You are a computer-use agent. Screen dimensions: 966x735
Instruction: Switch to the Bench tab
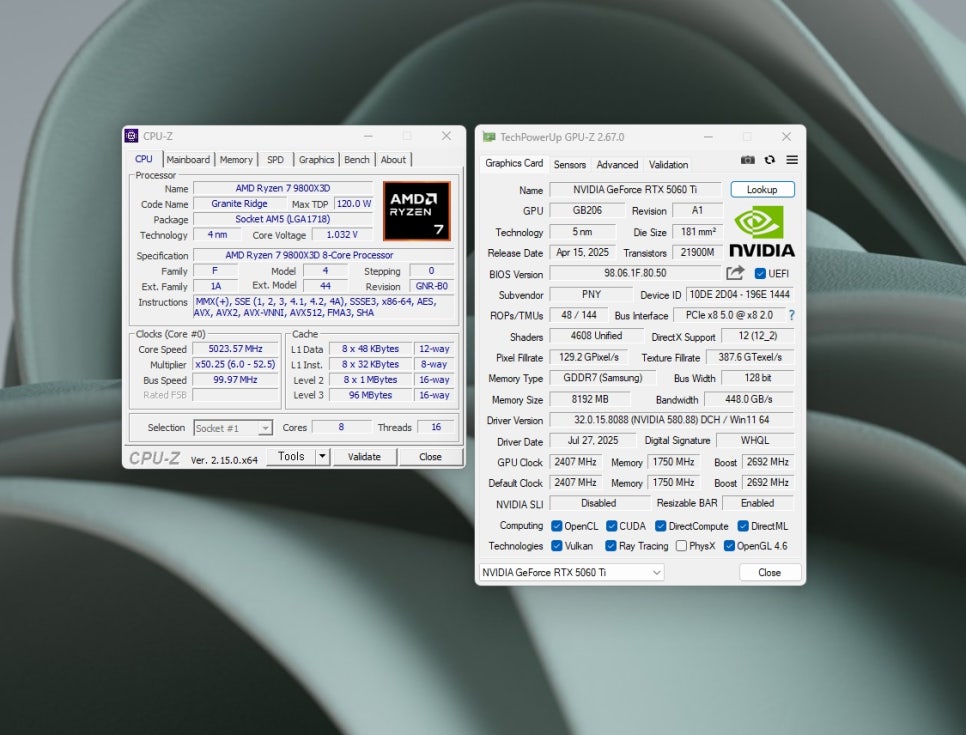click(357, 160)
